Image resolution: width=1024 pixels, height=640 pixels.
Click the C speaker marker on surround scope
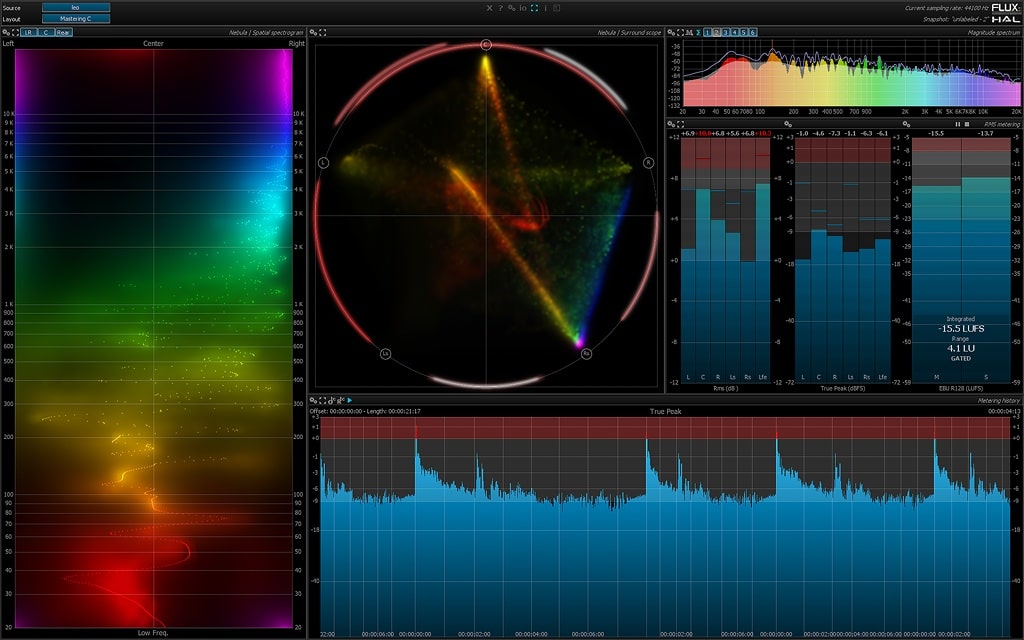[486, 45]
